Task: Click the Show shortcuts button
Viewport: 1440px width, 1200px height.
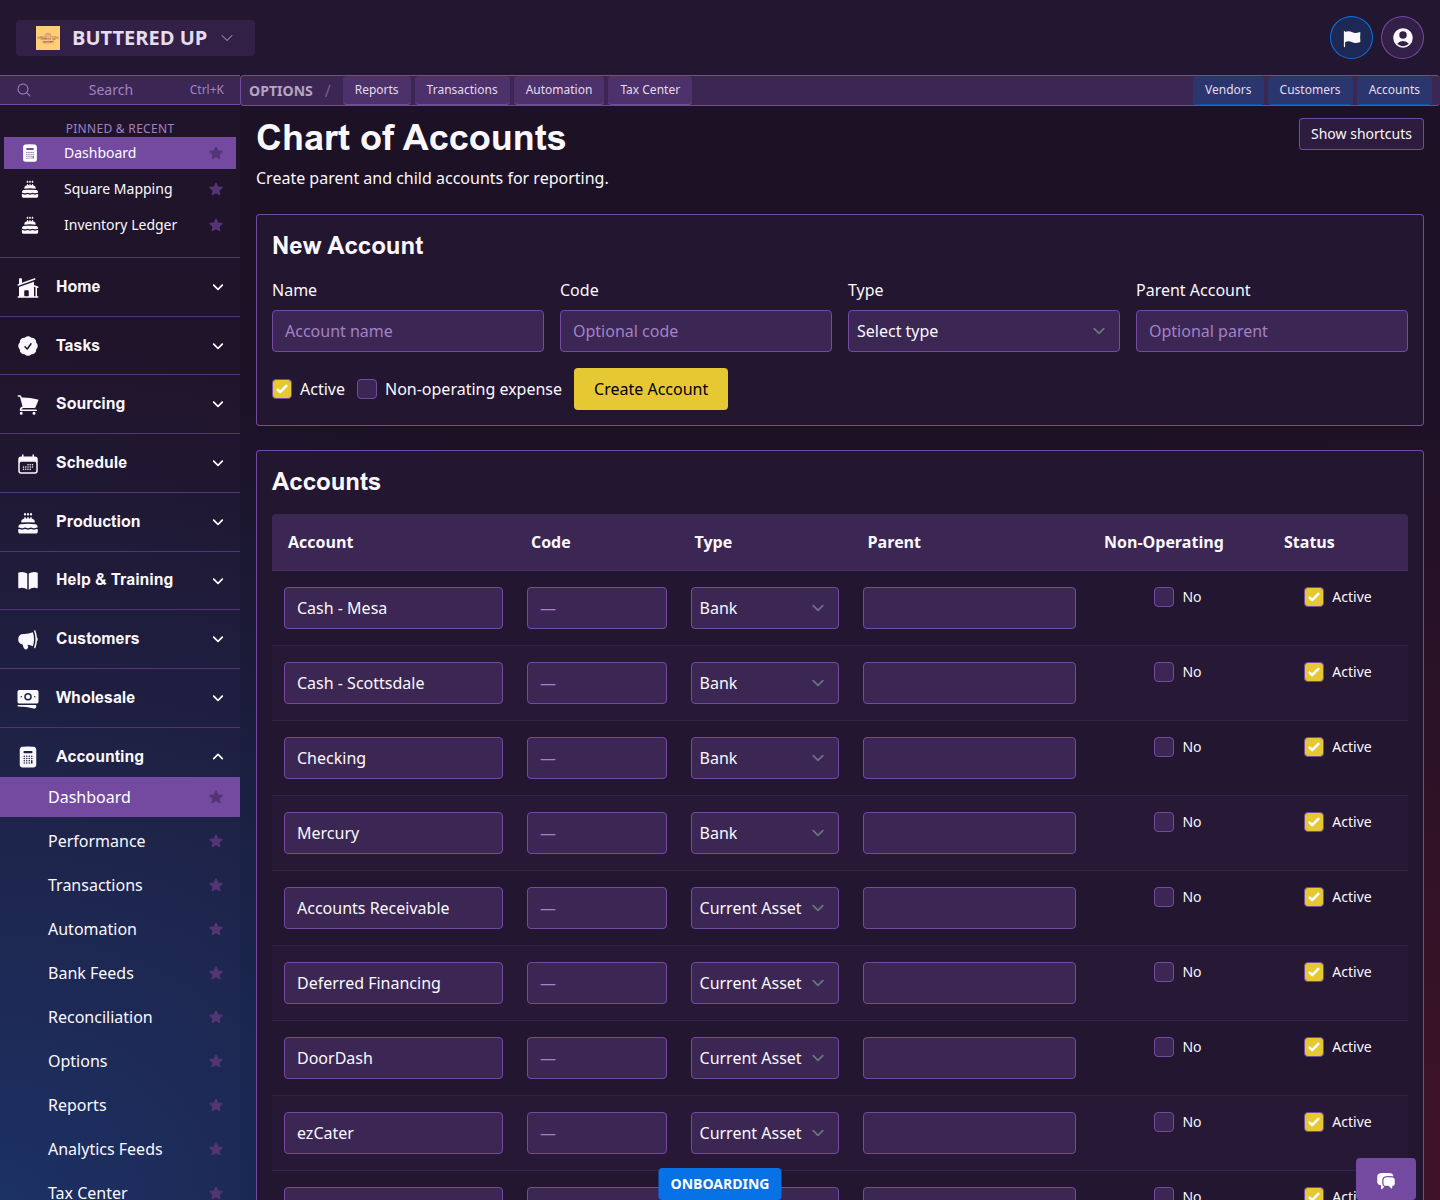Action: [1360, 133]
